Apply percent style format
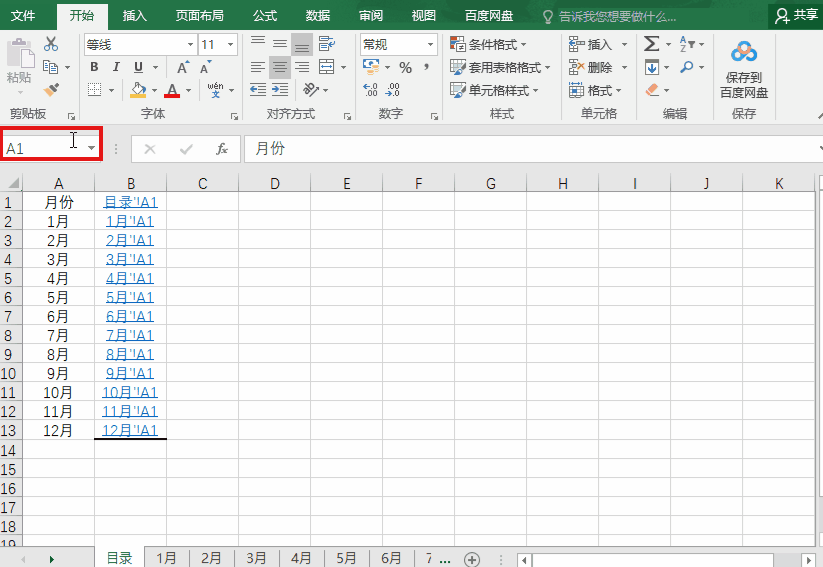 tap(405, 67)
